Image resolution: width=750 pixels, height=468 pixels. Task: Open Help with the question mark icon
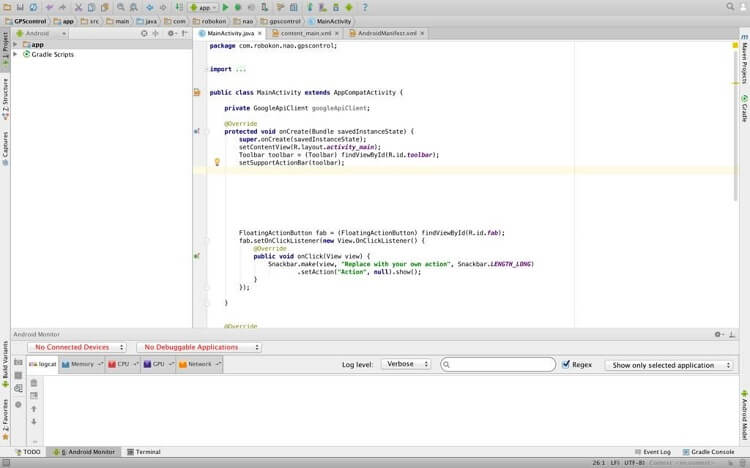pyautogui.click(x=365, y=7)
